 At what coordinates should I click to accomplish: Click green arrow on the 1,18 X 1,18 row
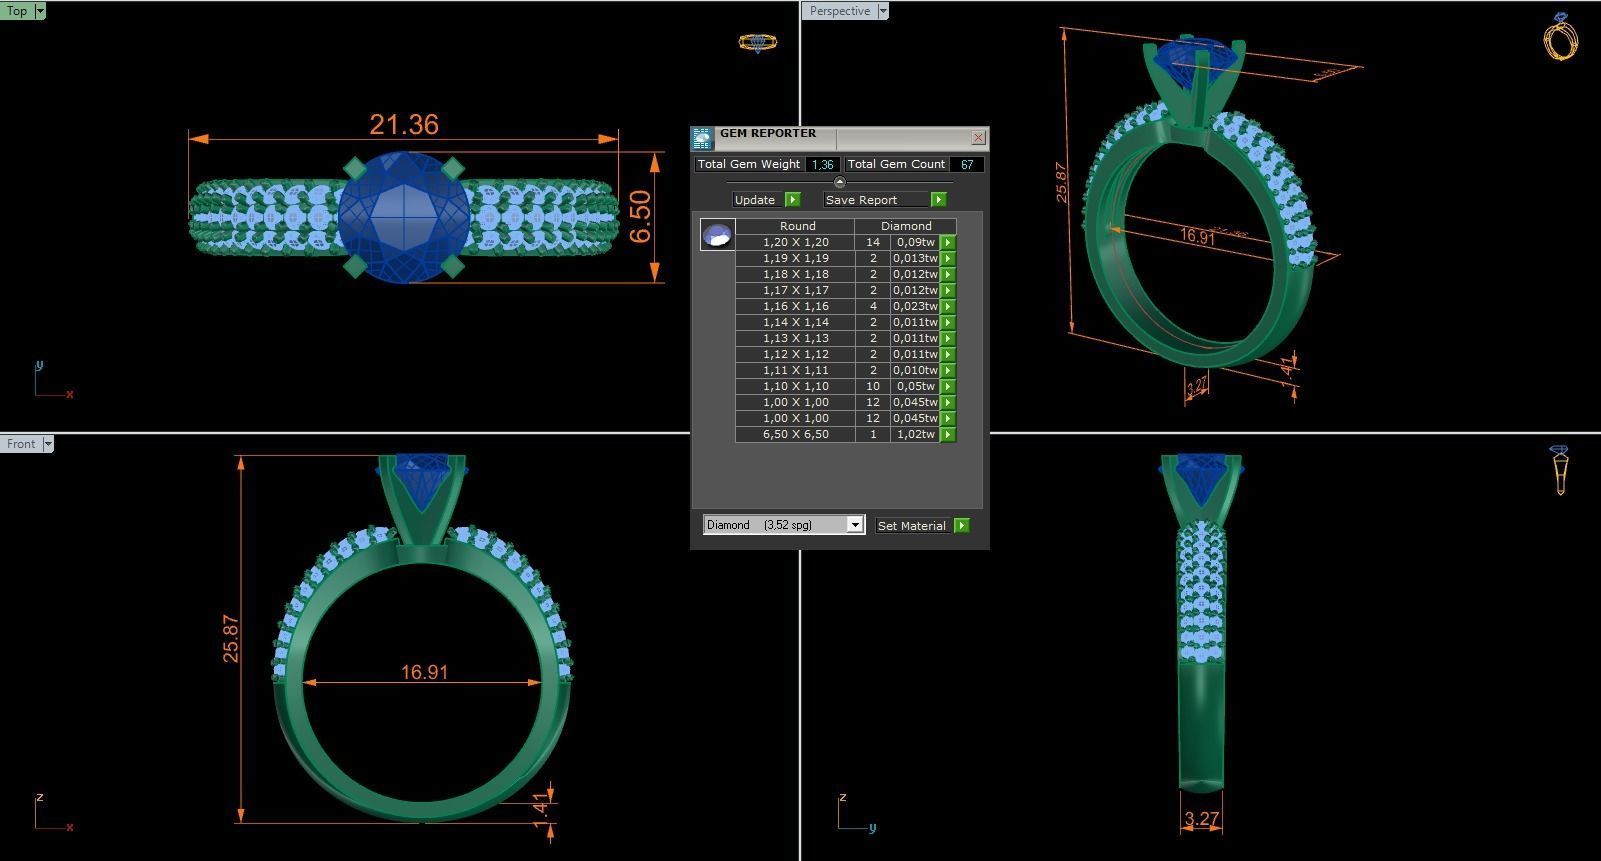948,274
